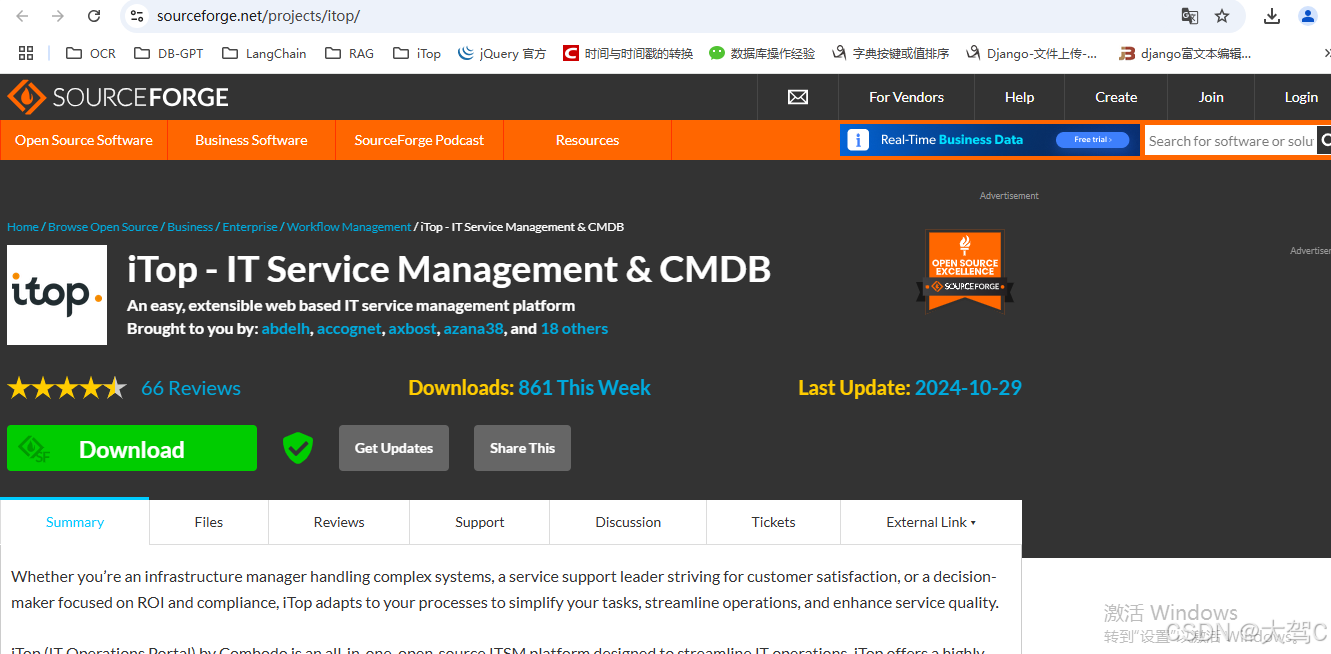
Task: Open the Business Software menu
Action: [251, 140]
